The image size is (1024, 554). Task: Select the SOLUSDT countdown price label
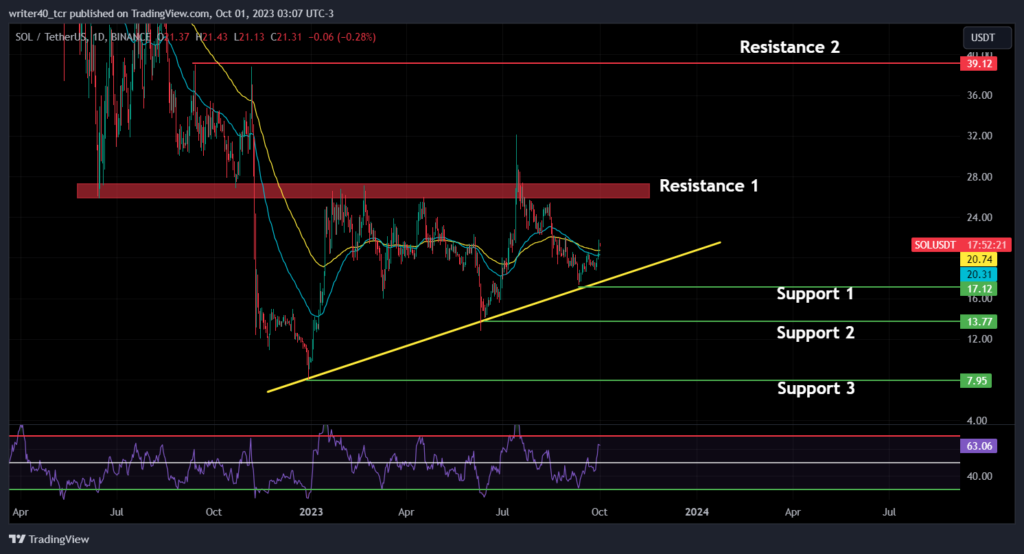[x=961, y=244]
